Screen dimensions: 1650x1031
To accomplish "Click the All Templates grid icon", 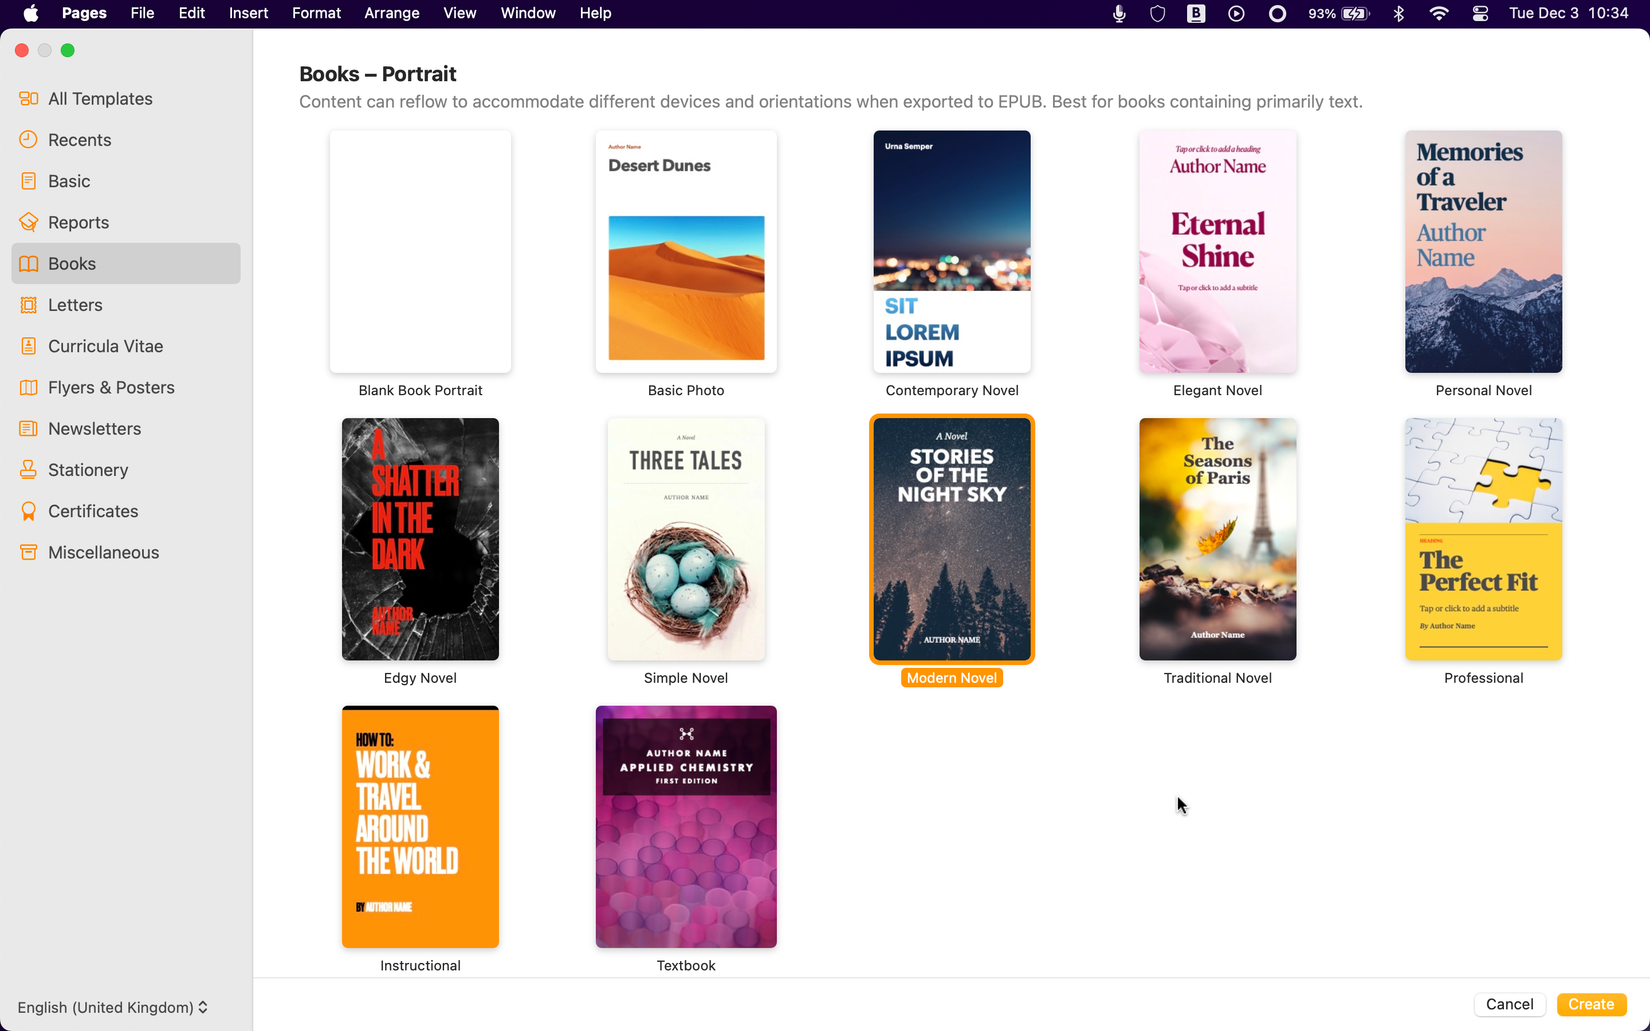I will (29, 98).
